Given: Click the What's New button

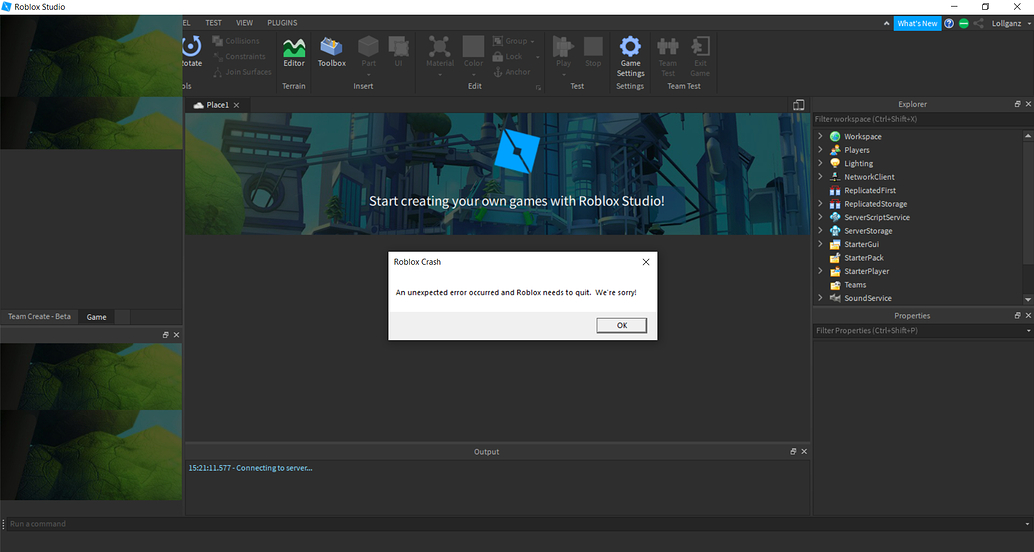Looking at the screenshot, I should (x=917, y=24).
